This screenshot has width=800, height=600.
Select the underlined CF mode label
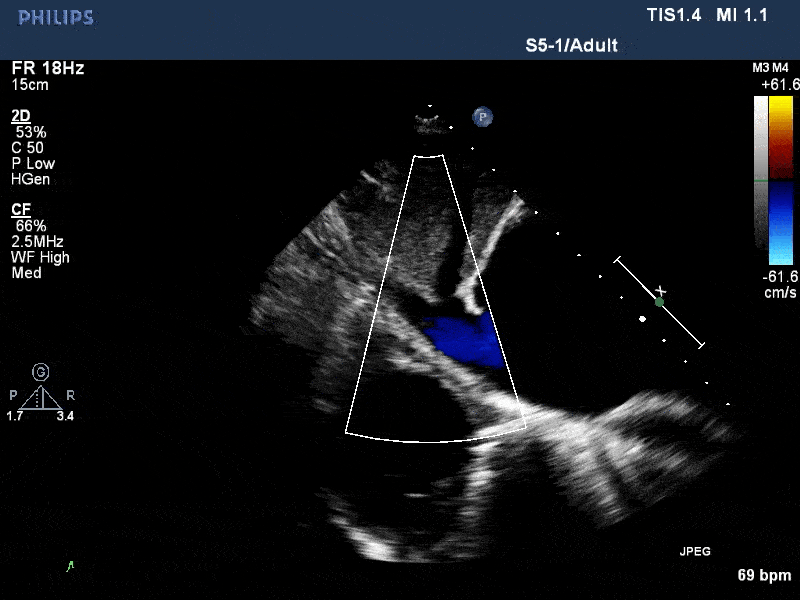(20, 210)
